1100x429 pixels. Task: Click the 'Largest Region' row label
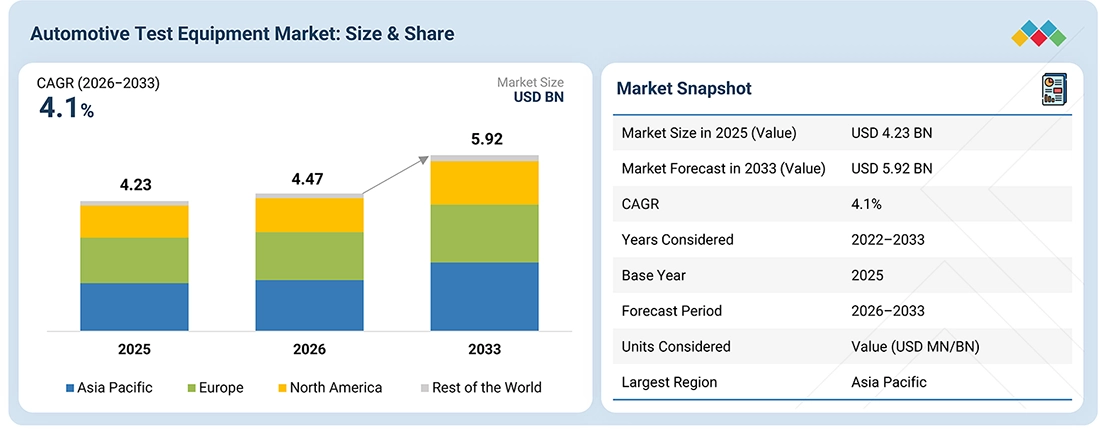669,382
